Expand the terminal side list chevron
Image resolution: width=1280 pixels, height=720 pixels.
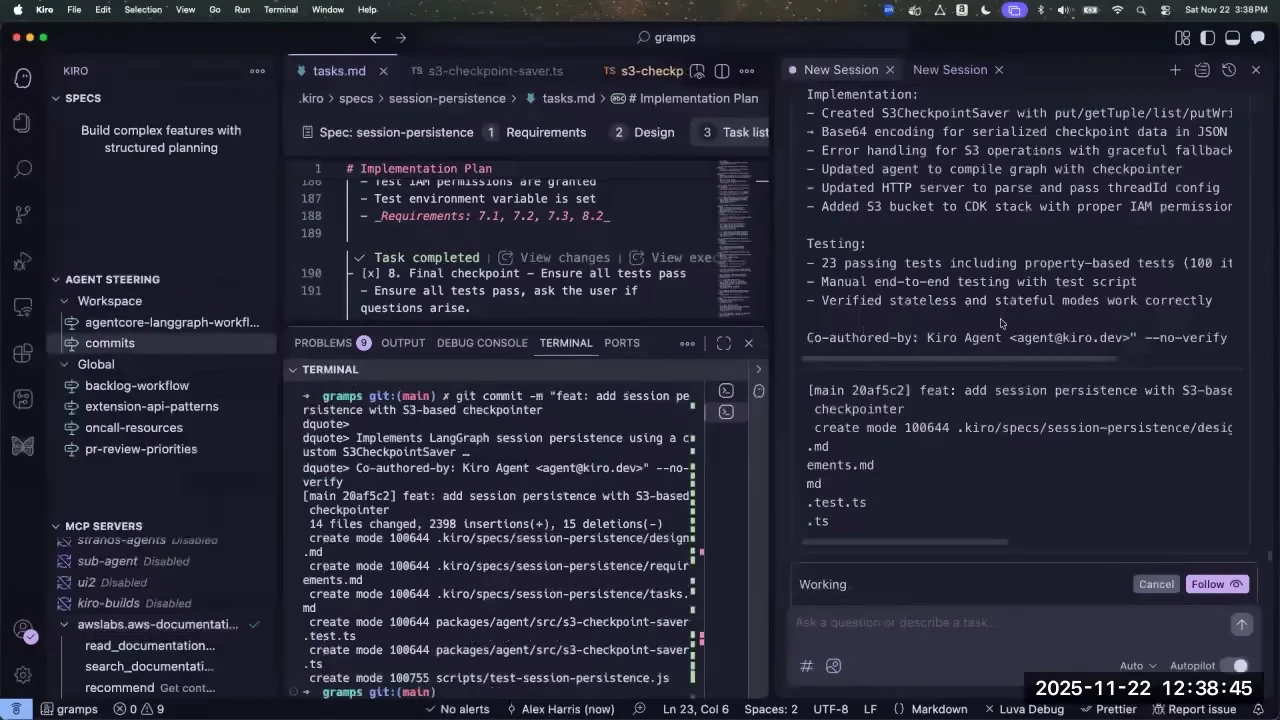point(758,369)
